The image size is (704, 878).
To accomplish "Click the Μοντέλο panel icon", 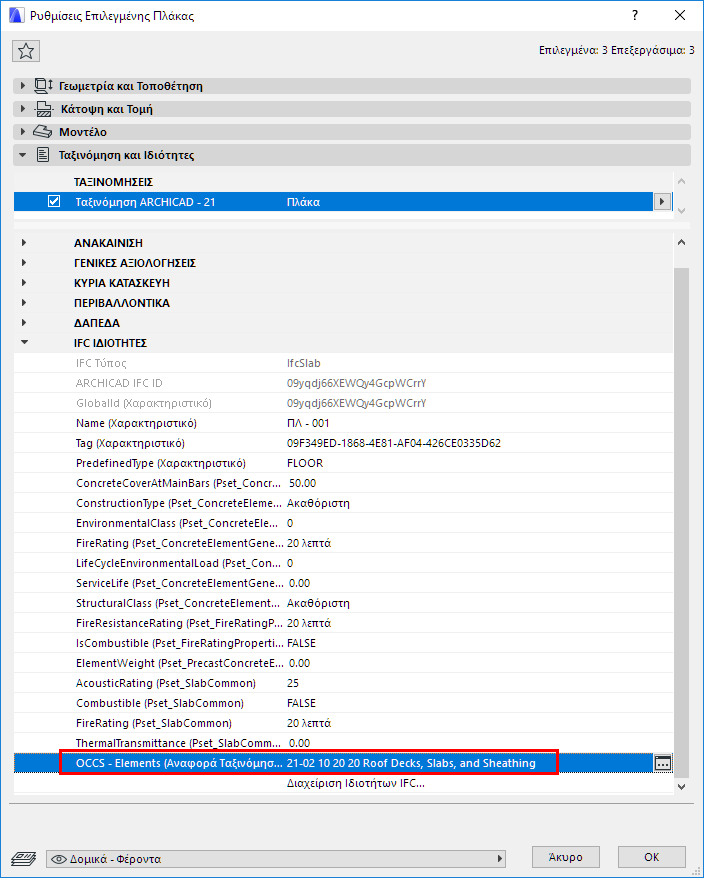I will (x=43, y=132).
